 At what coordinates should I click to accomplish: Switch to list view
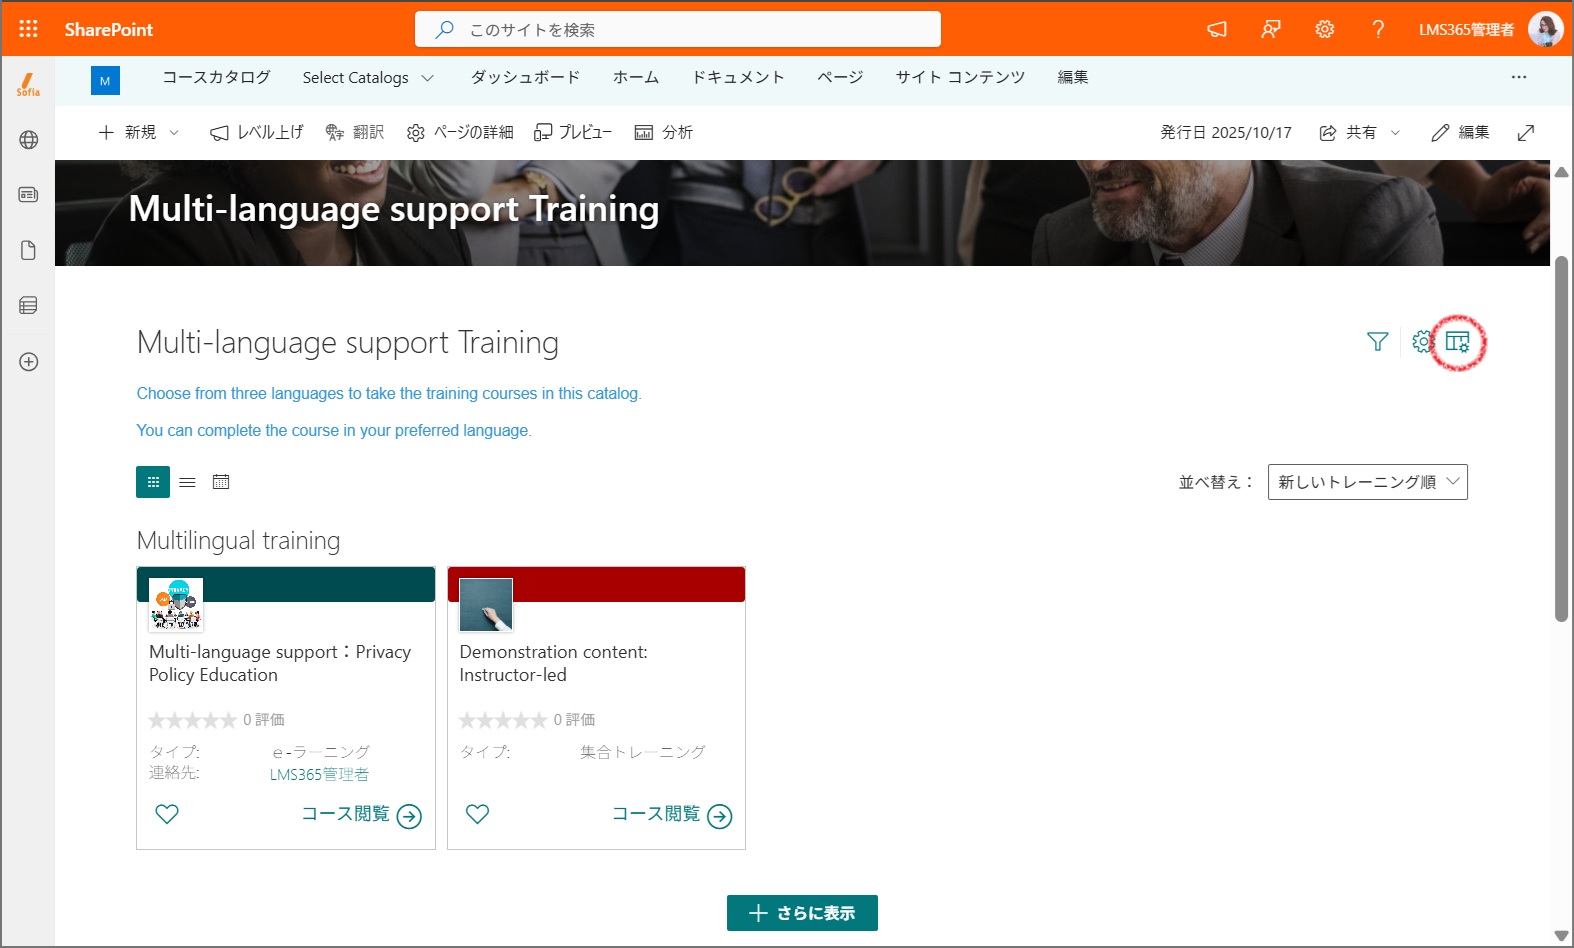pos(187,482)
